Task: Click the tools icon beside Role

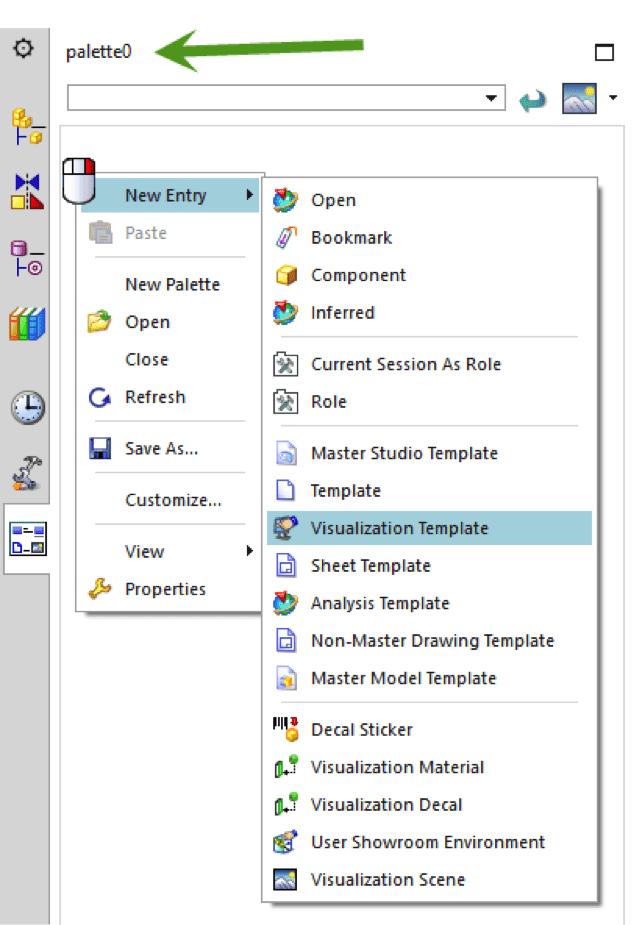Action: click(286, 402)
